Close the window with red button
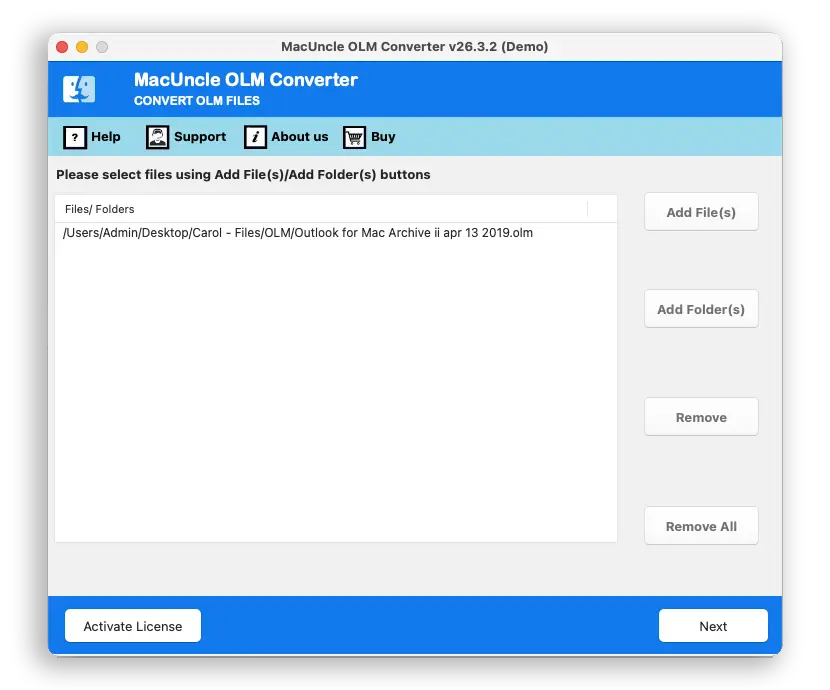The image size is (830, 690). click(62, 47)
